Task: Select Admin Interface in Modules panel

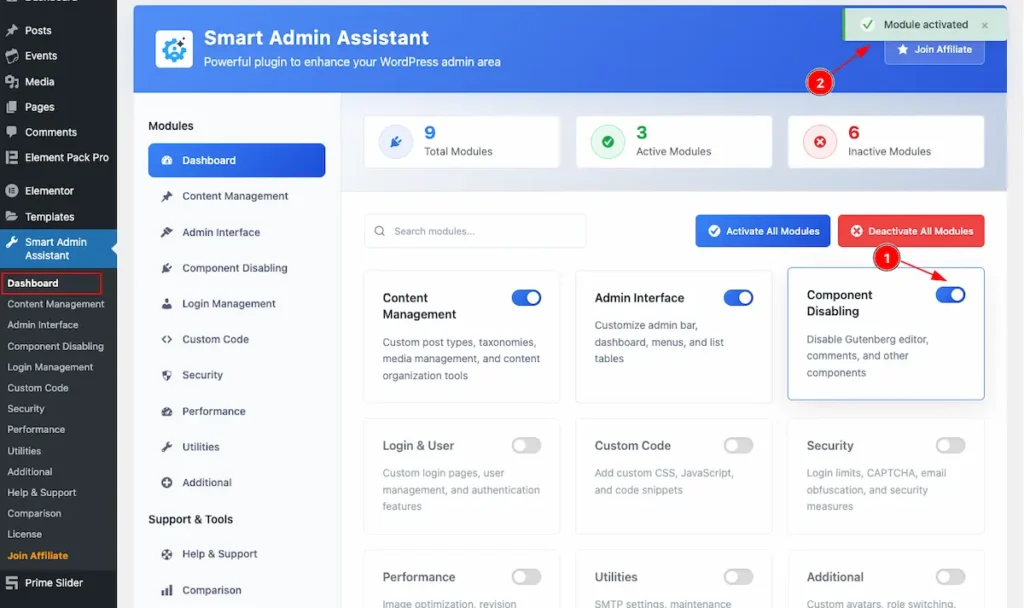Action: click(236, 232)
